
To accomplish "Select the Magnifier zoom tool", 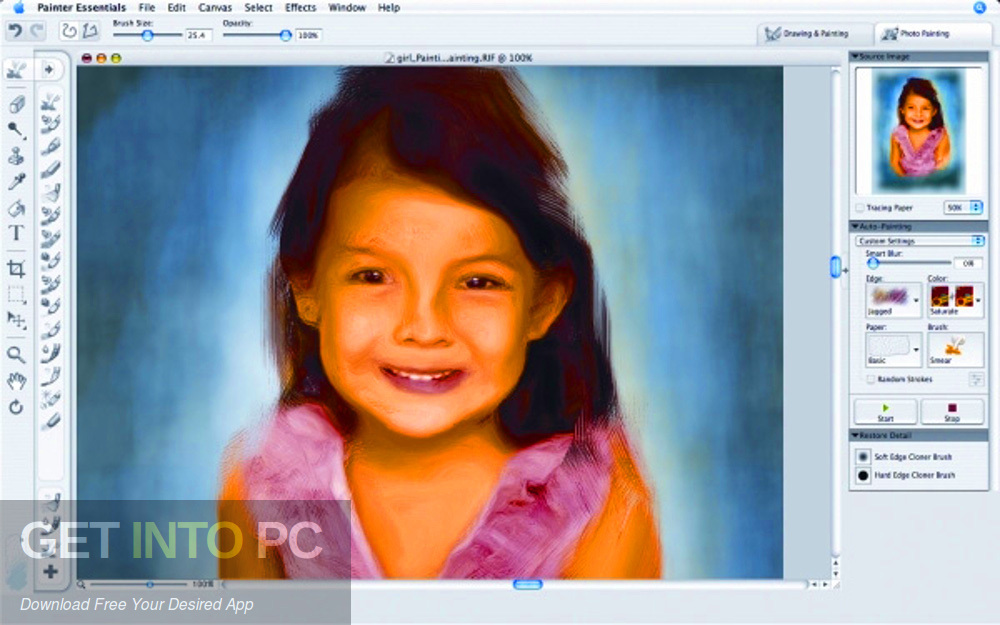I will [17, 355].
